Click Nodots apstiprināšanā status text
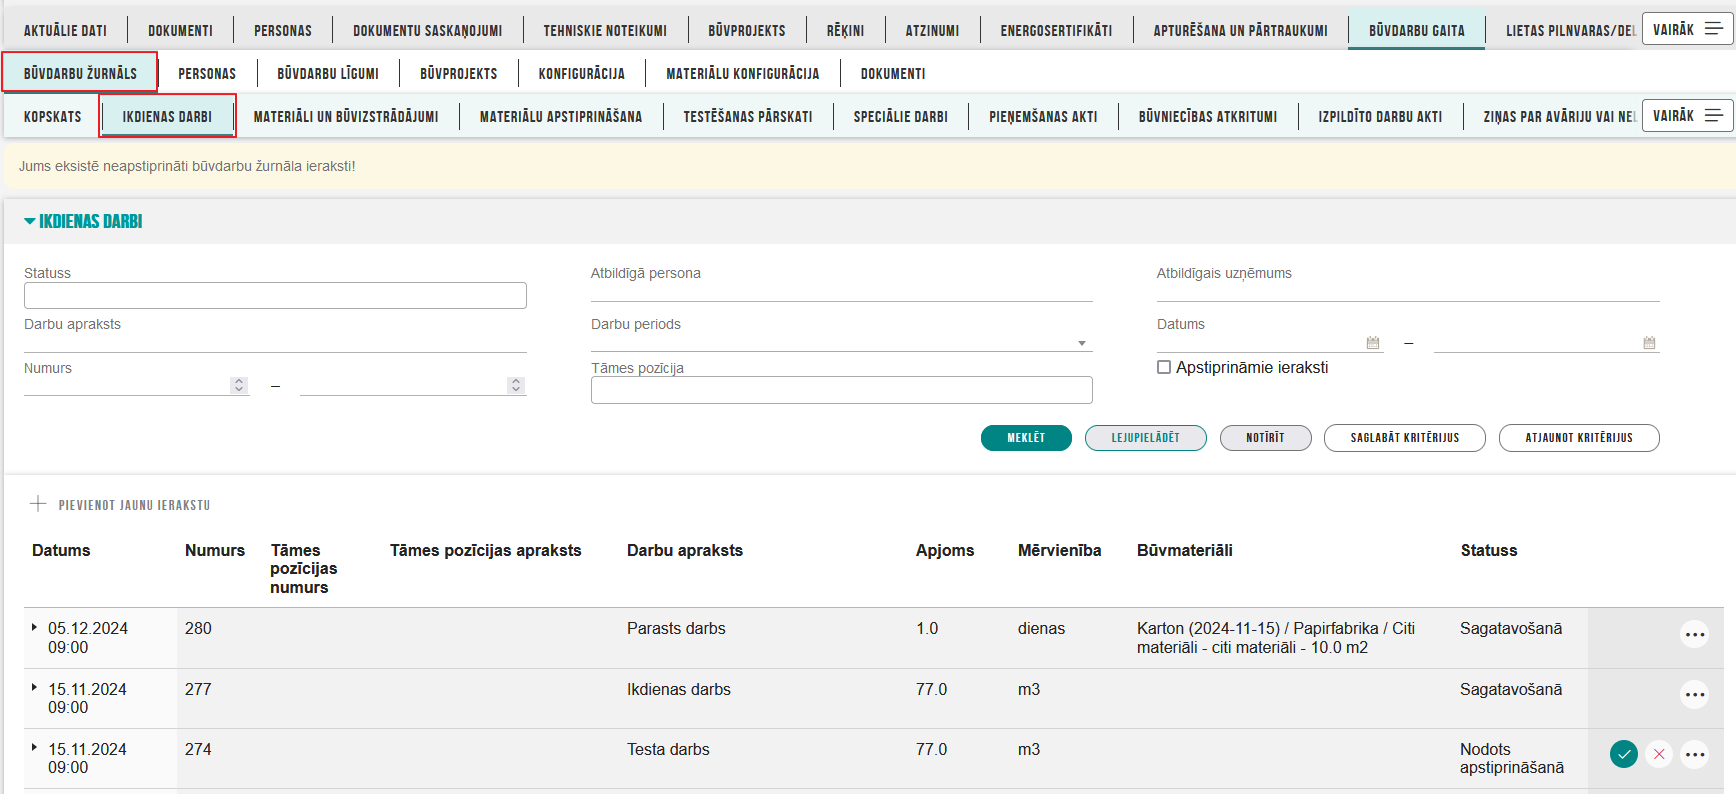 (x=1512, y=758)
